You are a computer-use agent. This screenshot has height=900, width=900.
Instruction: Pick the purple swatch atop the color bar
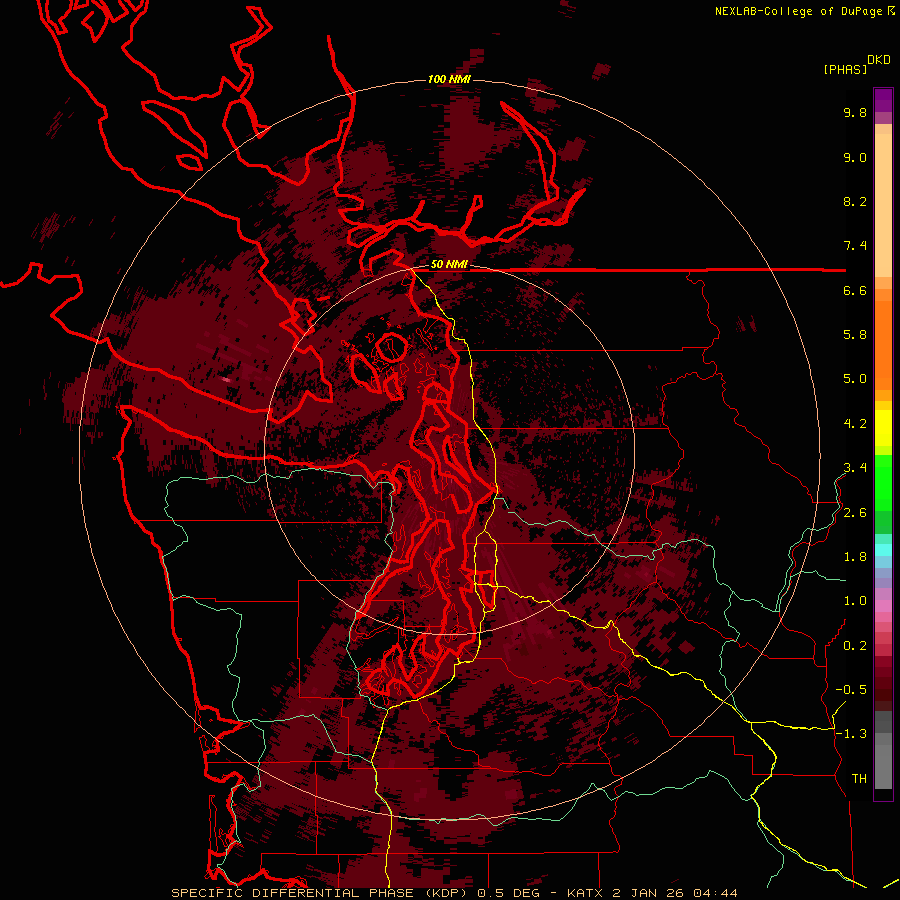[883, 100]
